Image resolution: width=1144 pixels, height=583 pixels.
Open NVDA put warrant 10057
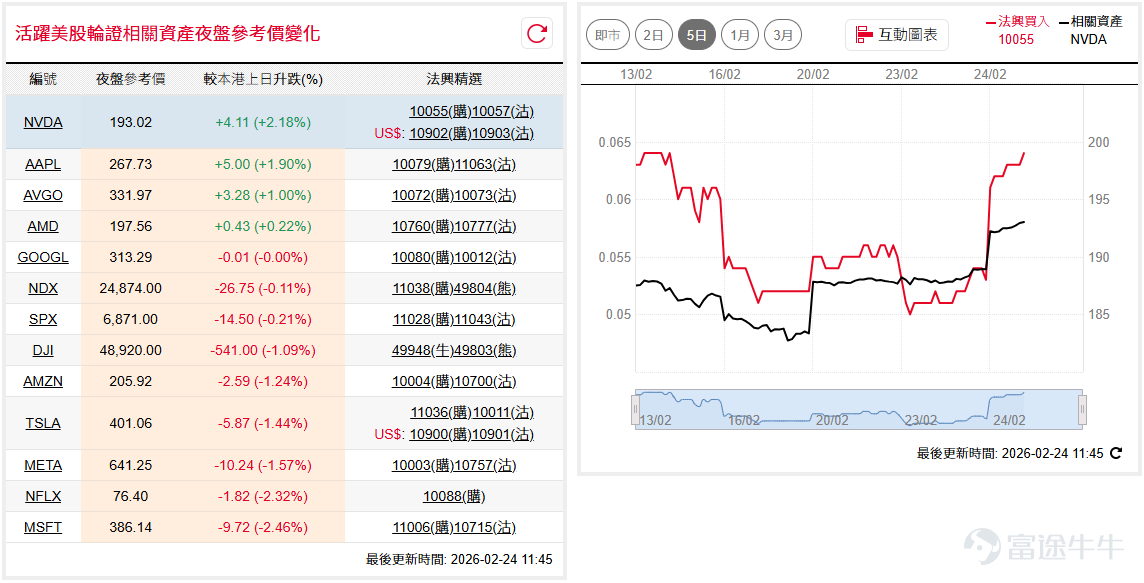503,112
